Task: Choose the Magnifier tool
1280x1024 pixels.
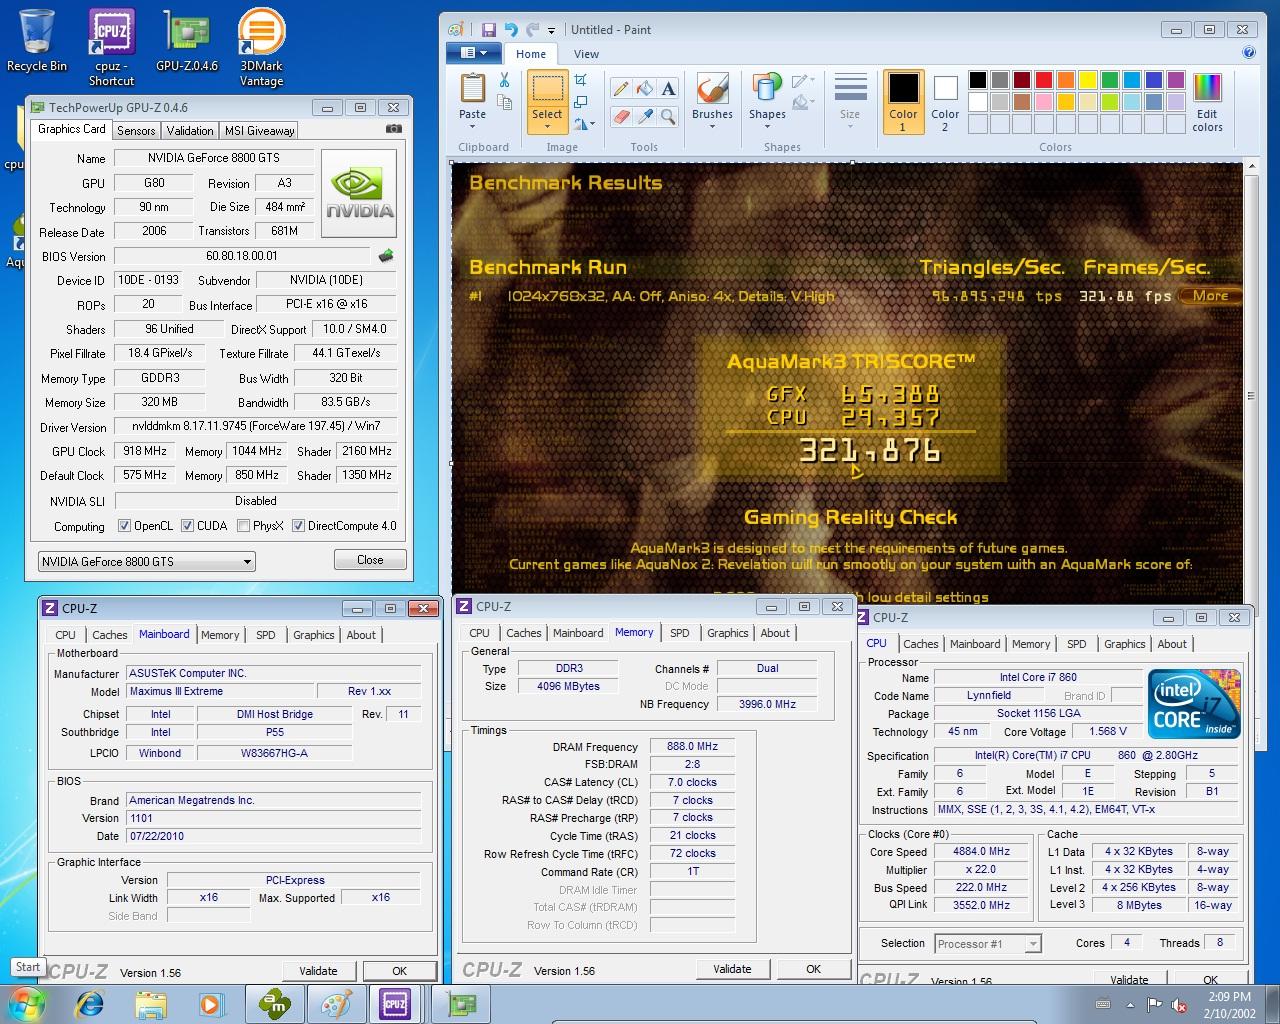Action: click(x=668, y=117)
